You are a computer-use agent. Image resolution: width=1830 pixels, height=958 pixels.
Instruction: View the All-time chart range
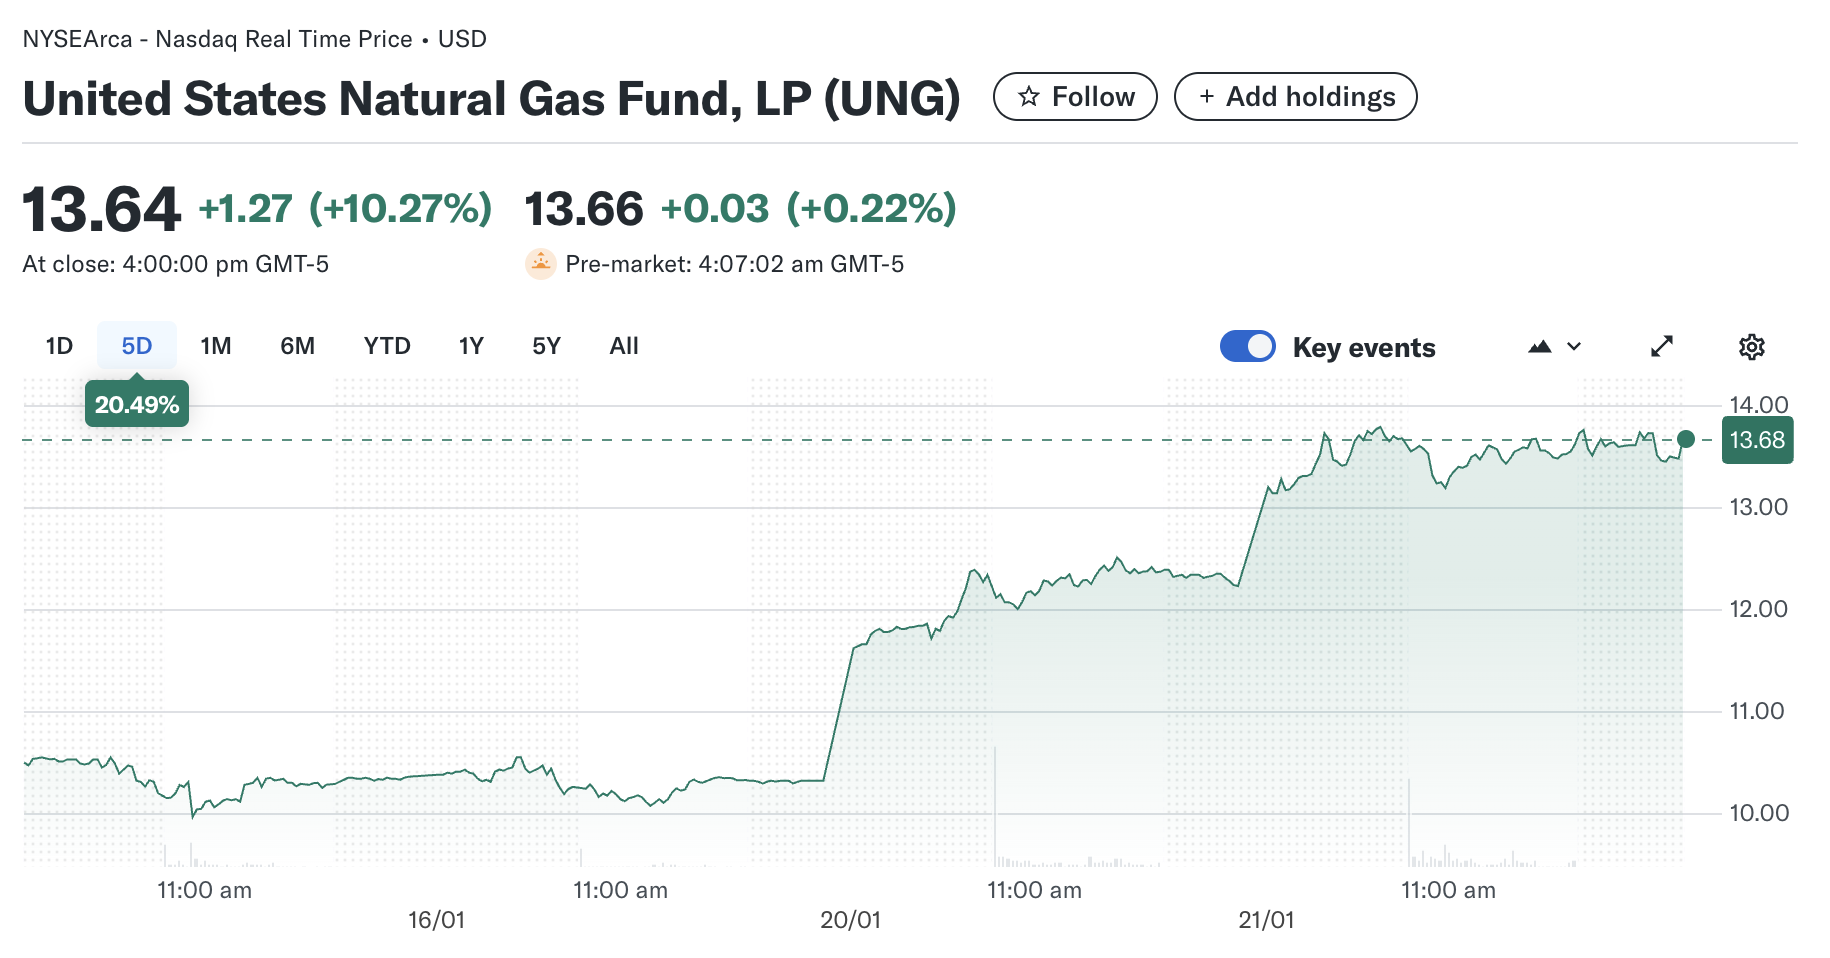click(x=623, y=345)
